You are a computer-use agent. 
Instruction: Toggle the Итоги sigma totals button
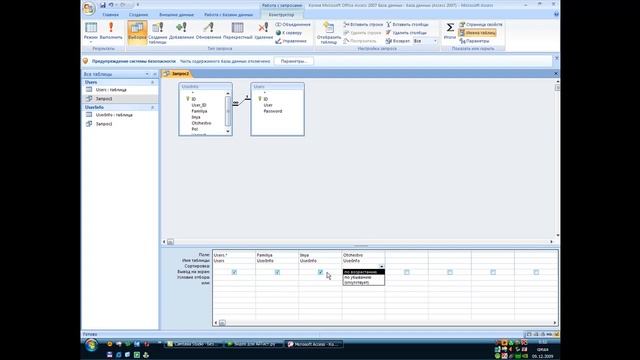tap(449, 31)
